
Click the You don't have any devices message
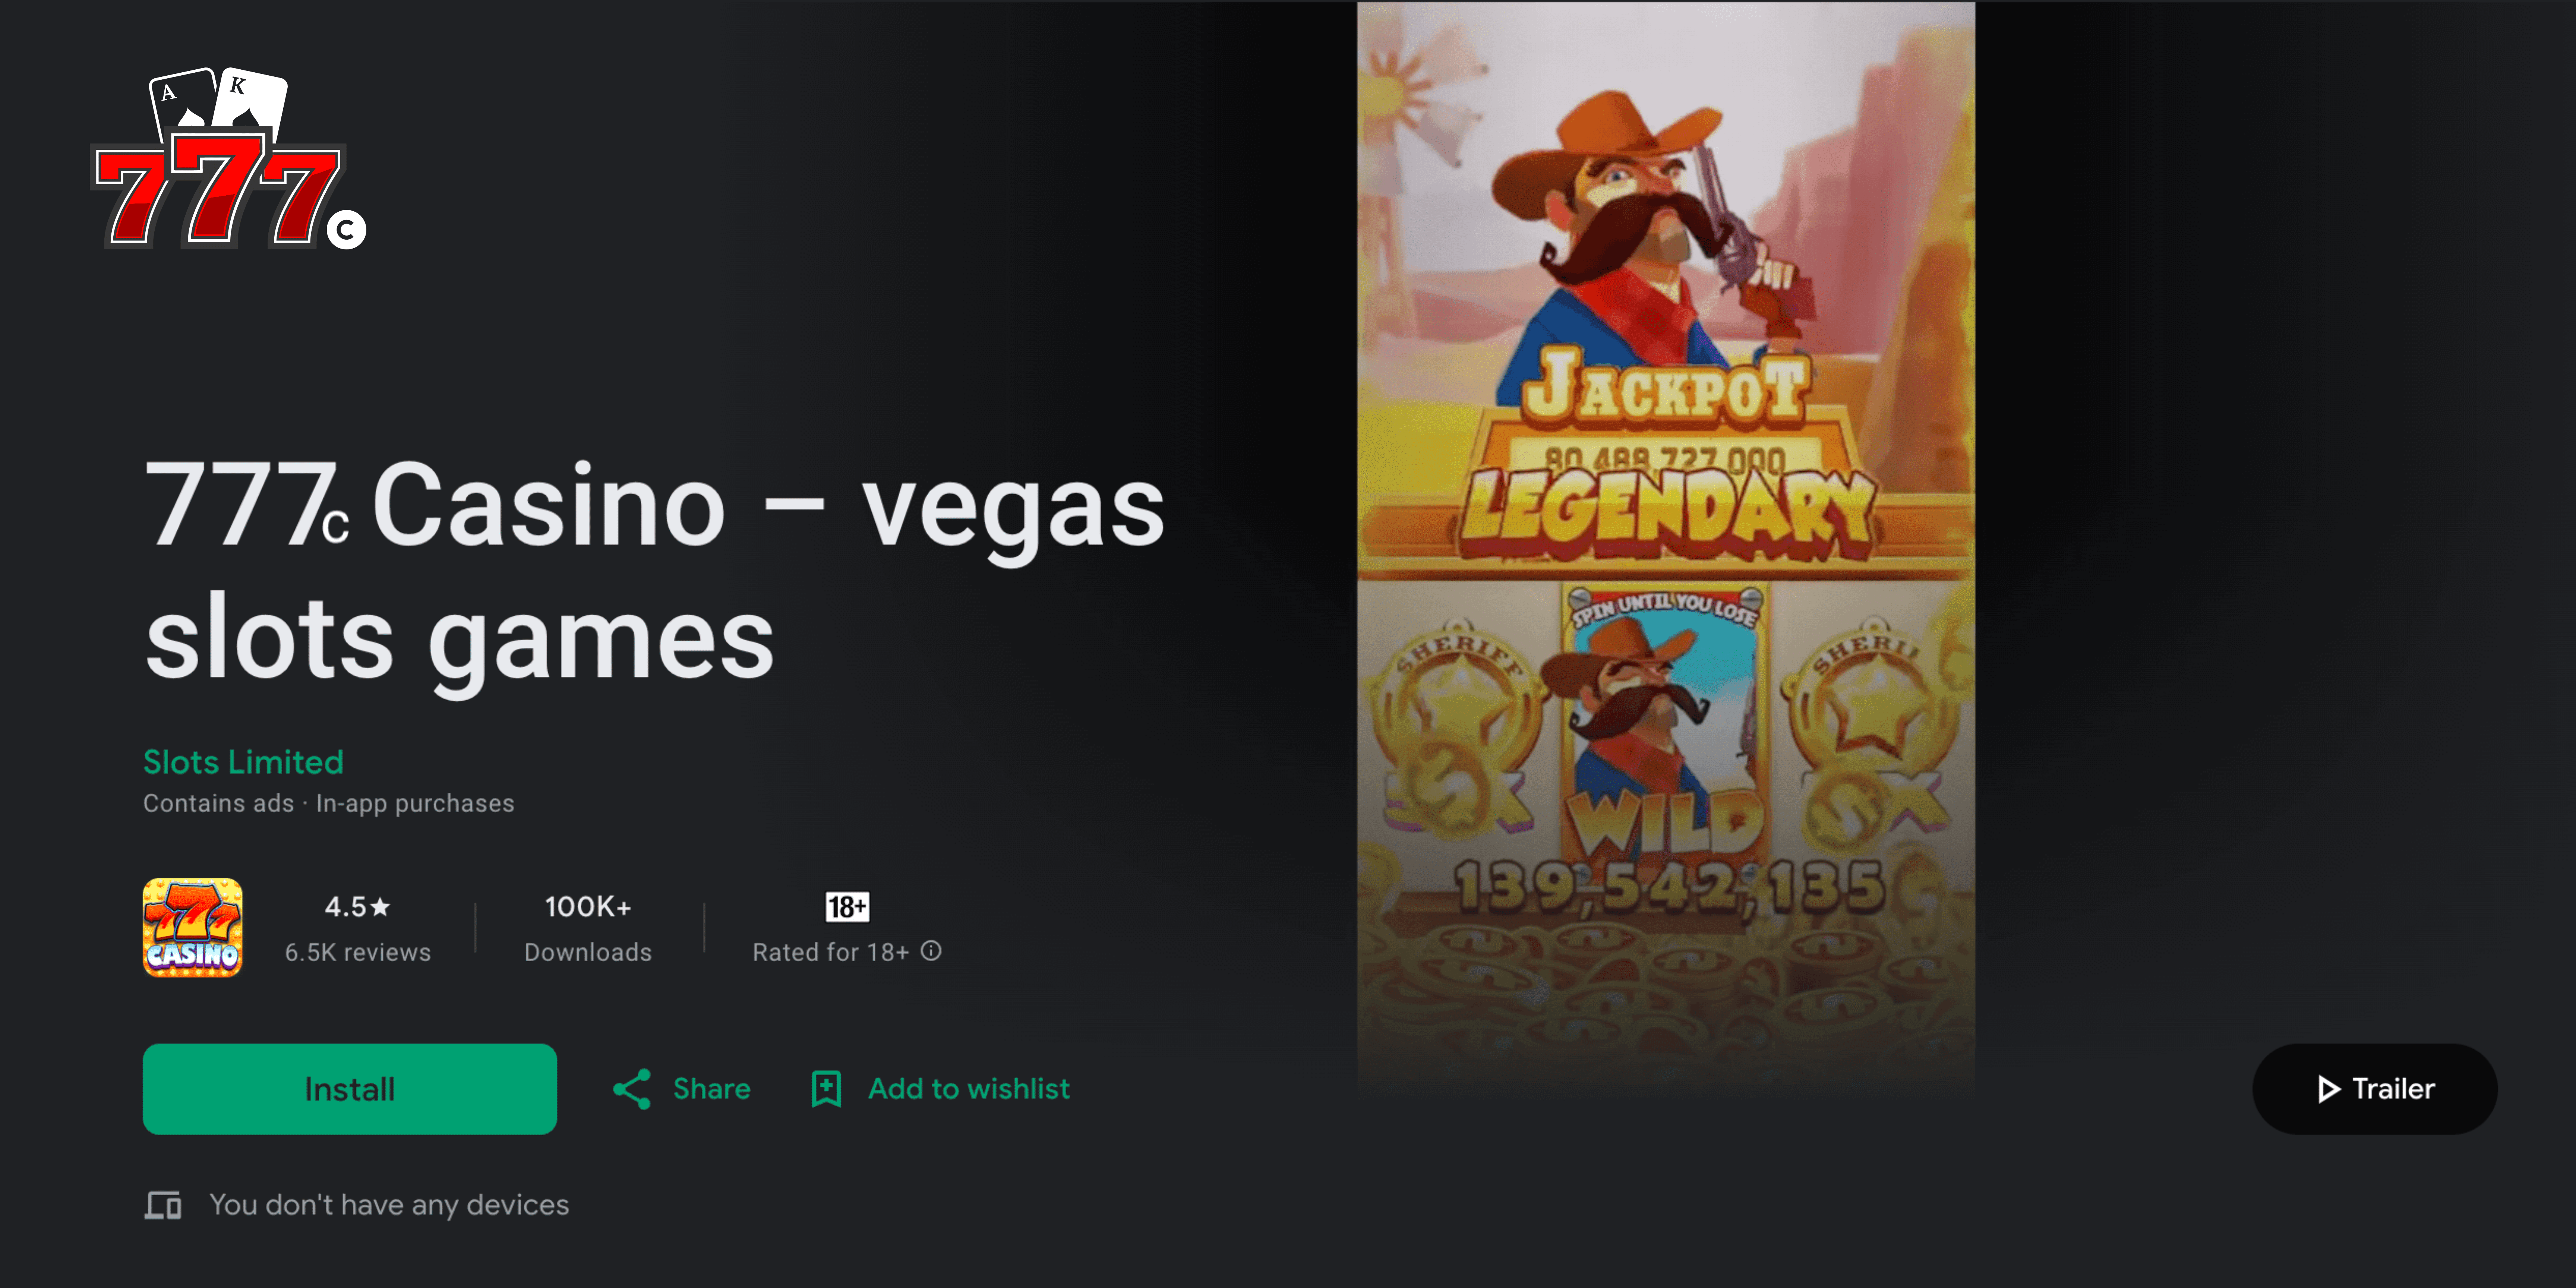(x=389, y=1205)
